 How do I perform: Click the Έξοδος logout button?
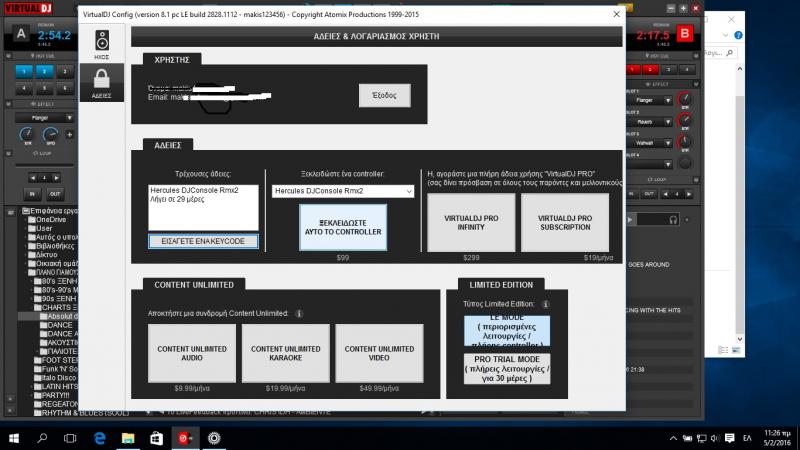click(384, 95)
